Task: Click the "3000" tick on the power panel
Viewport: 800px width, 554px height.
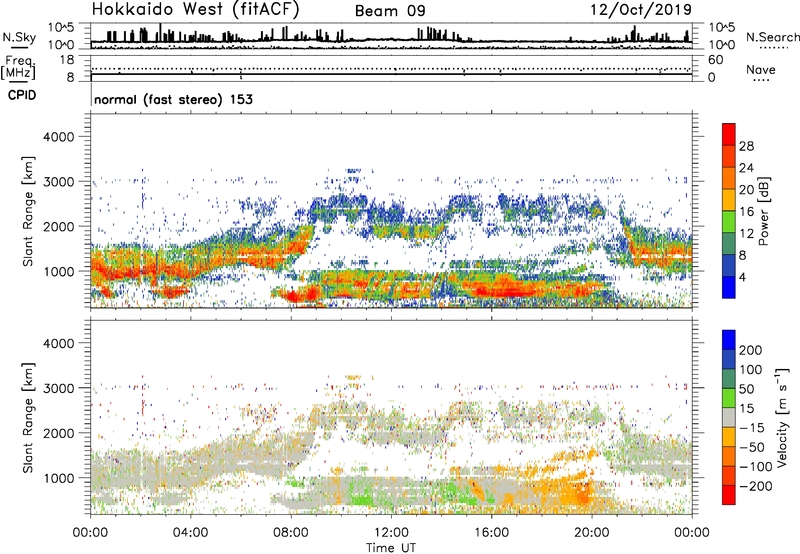Action: [59, 182]
